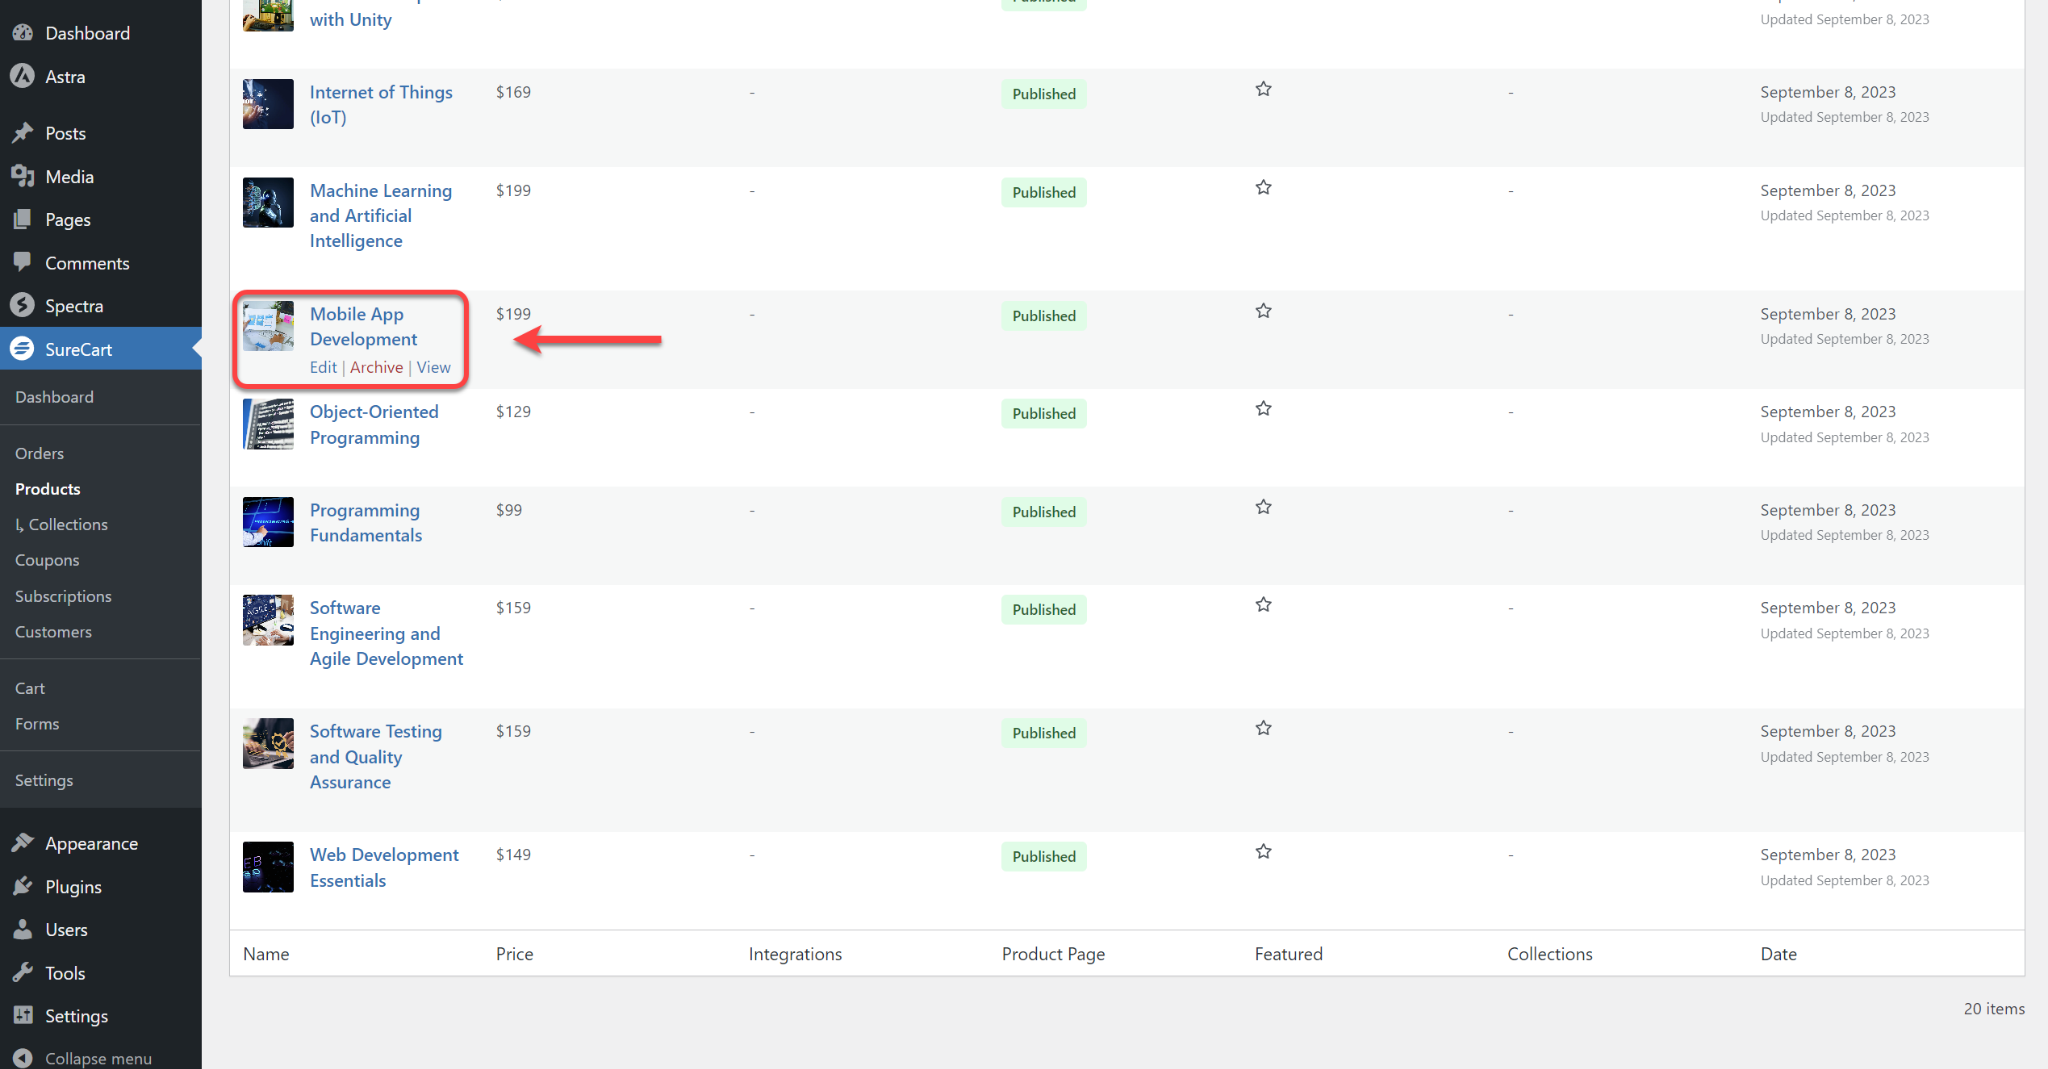The height and width of the screenshot is (1069, 2048).
Task: Archive the Mobile App Development product
Action: point(376,367)
